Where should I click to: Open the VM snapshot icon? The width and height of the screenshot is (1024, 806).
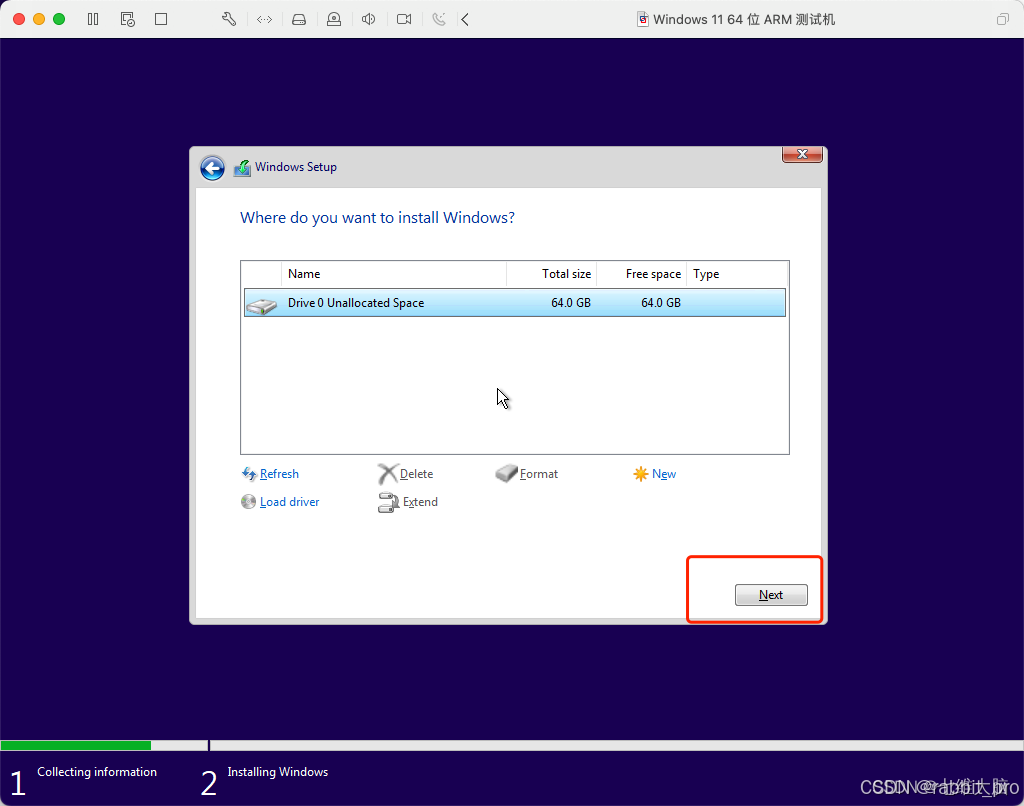click(x=127, y=20)
